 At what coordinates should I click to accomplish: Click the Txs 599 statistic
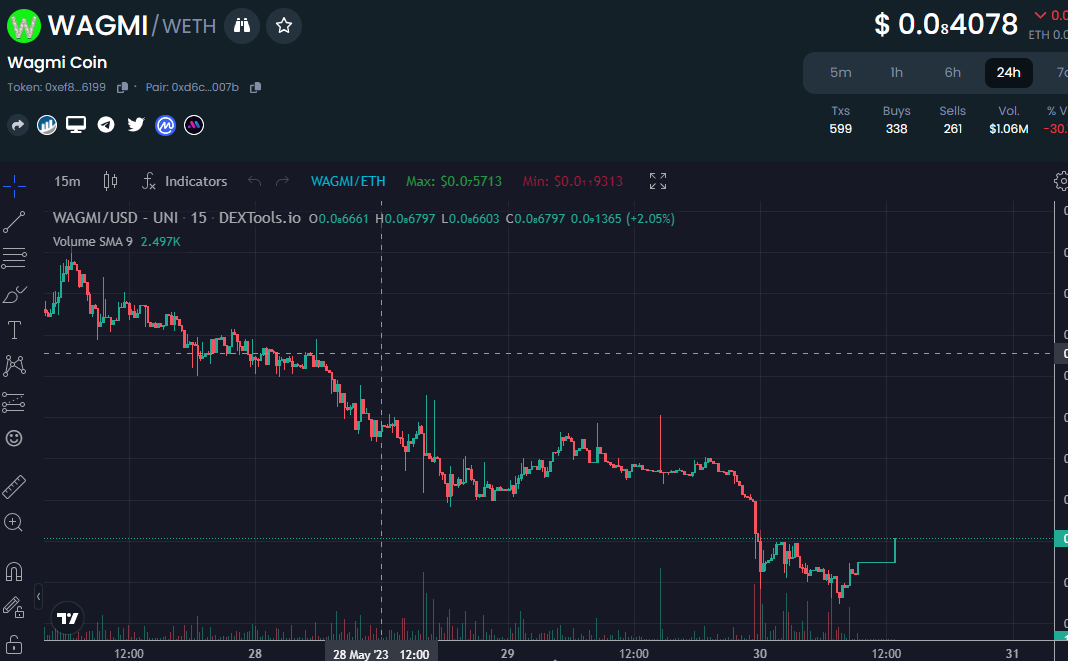click(841, 120)
